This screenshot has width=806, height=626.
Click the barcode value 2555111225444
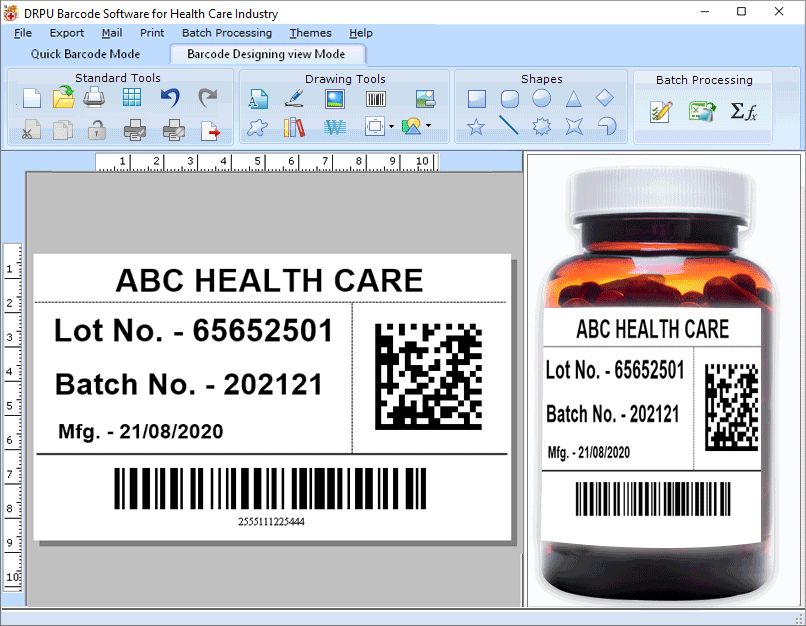pyautogui.click(x=271, y=522)
